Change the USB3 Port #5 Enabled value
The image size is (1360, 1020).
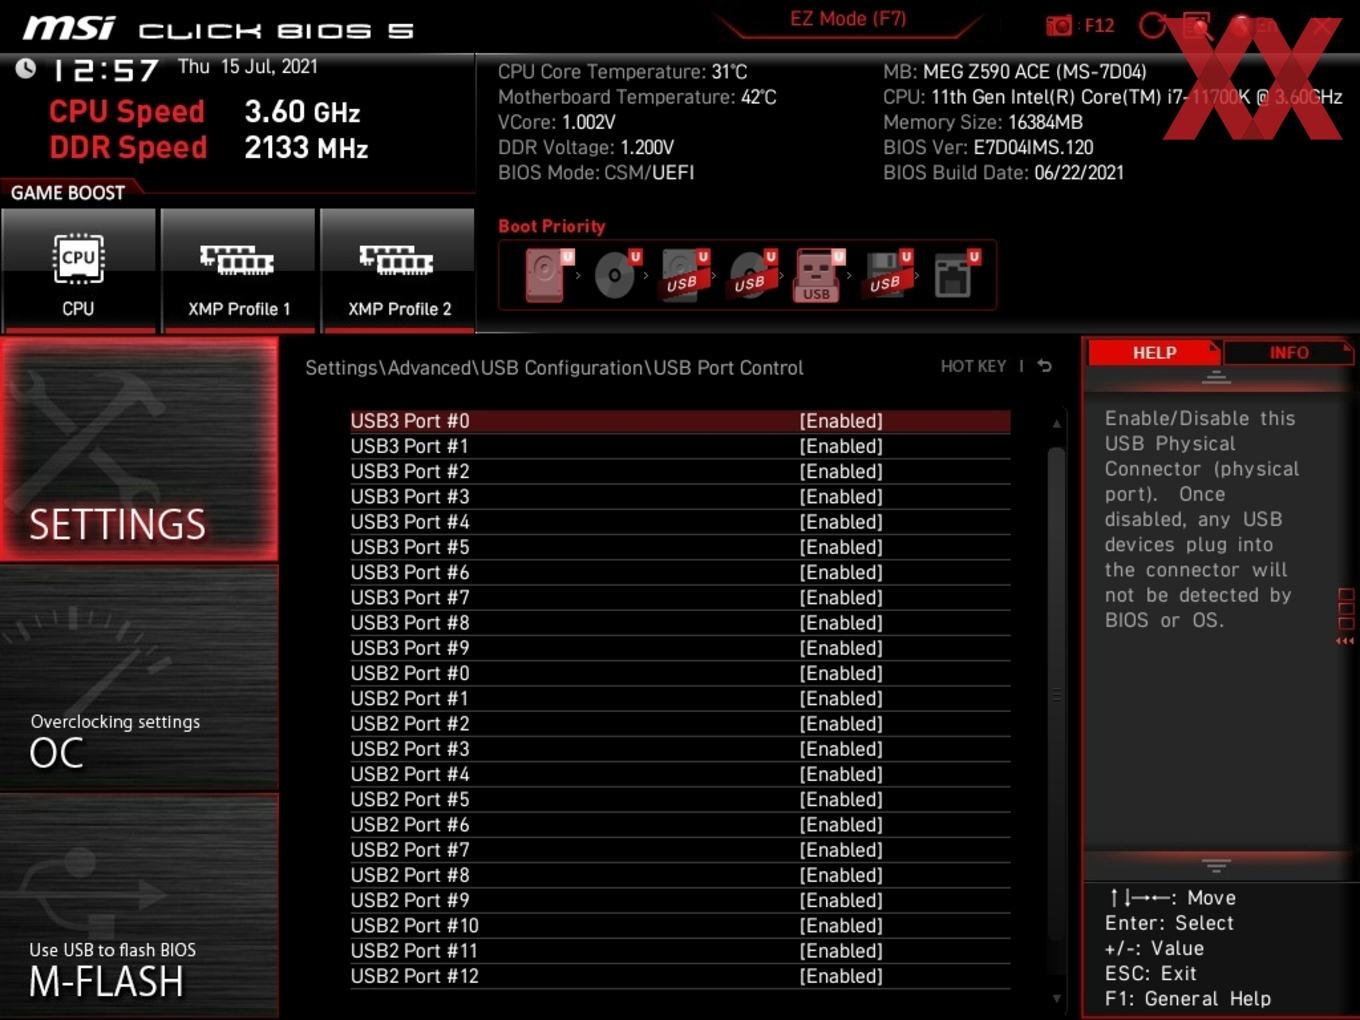pos(841,547)
